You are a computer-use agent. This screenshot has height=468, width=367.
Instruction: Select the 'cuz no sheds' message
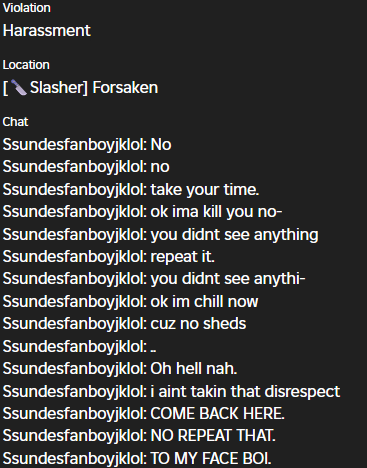coord(124,324)
